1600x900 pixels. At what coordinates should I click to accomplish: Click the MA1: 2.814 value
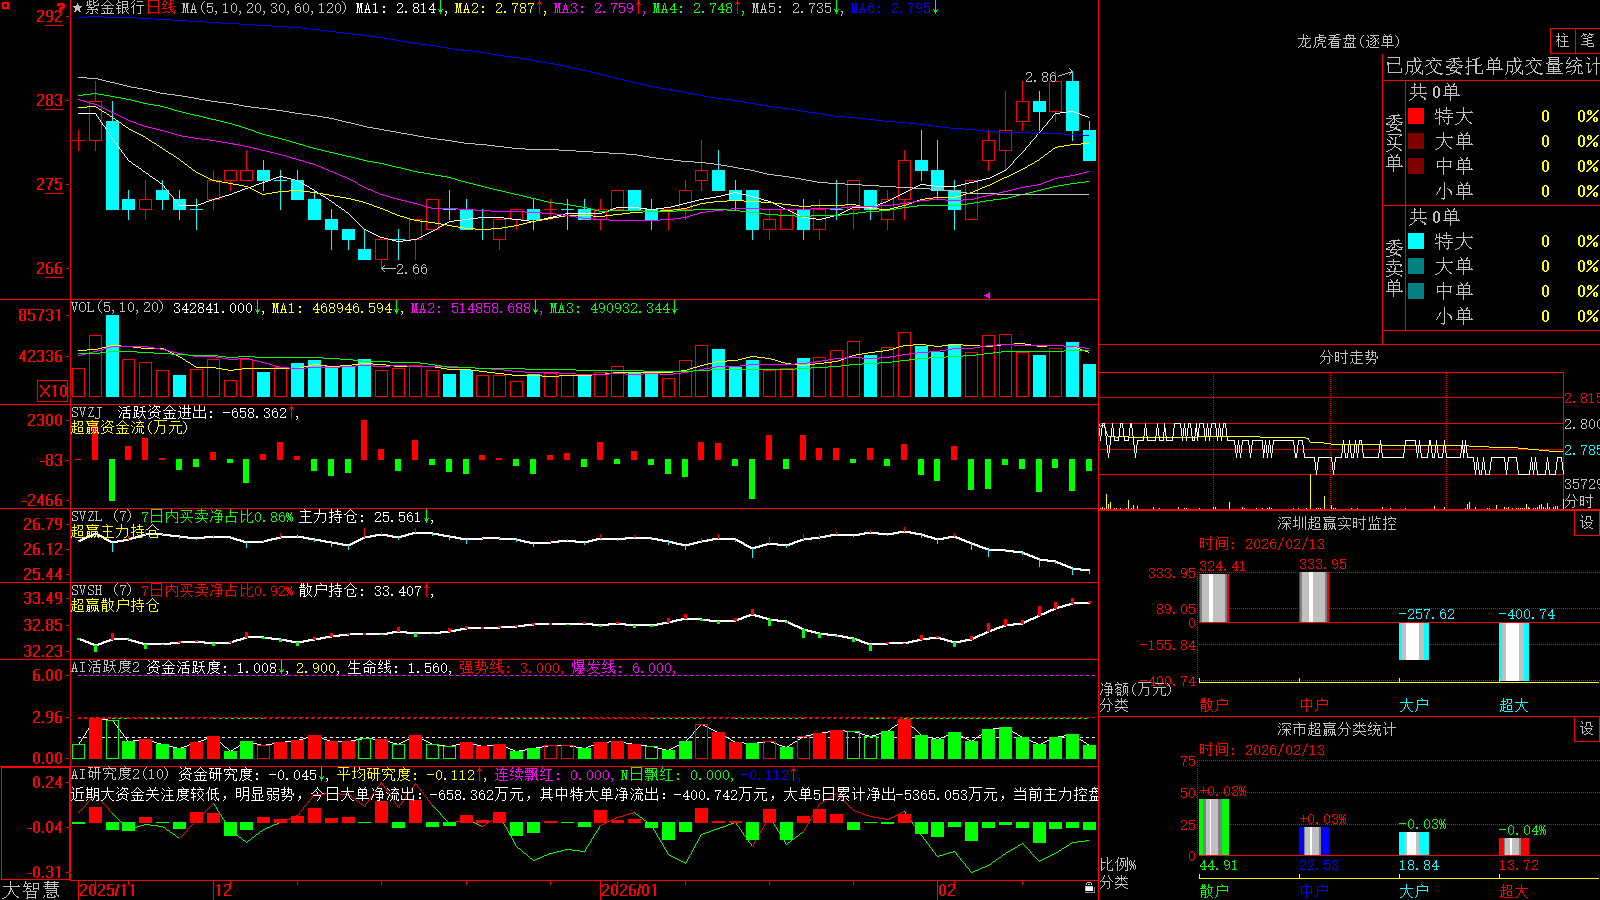click(x=396, y=8)
